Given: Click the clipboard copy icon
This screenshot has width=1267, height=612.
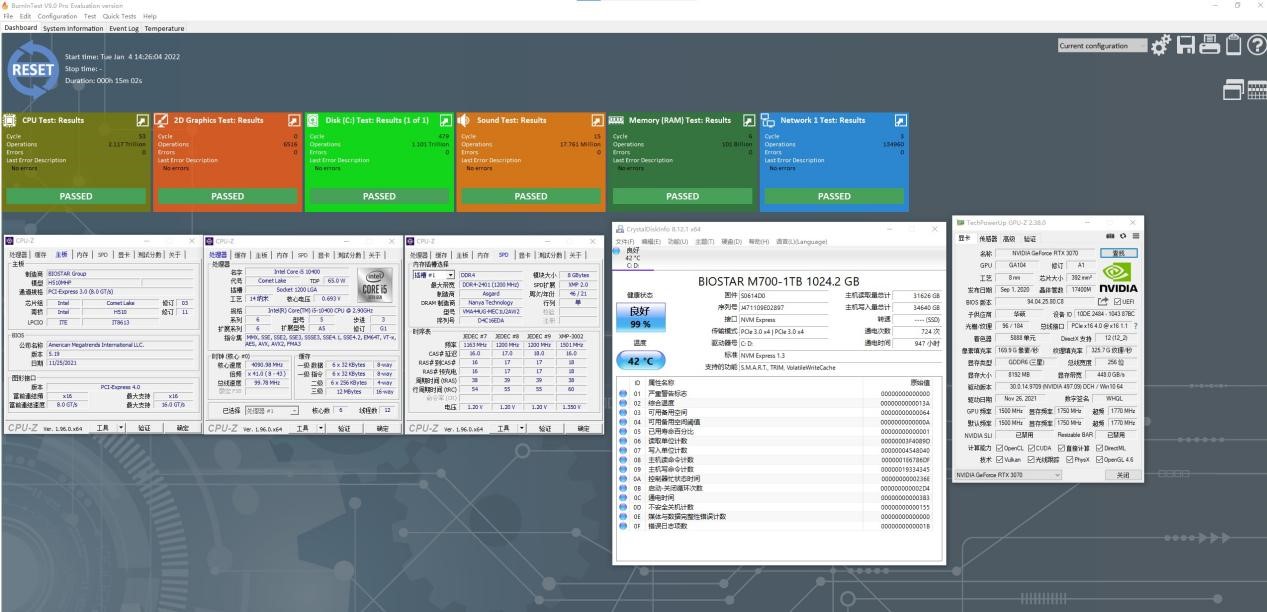Looking at the screenshot, I should pyautogui.click(x=1233, y=45).
